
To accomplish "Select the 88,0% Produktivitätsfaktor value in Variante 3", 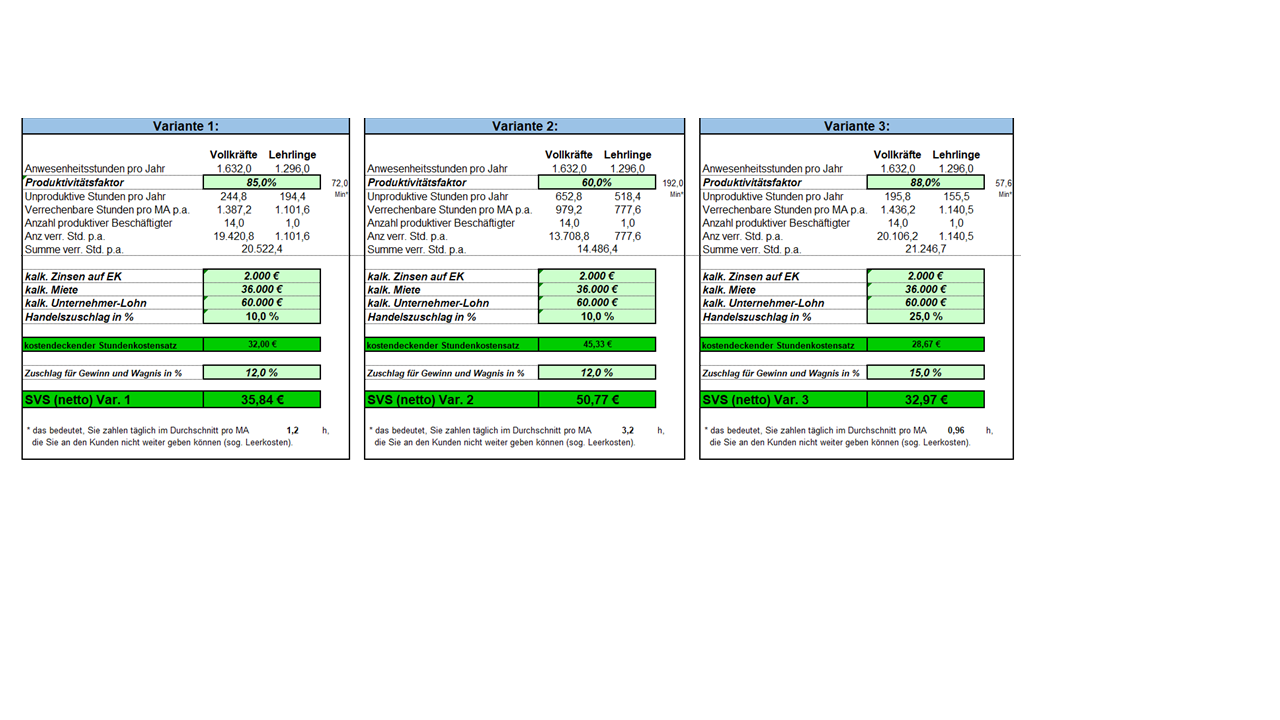I will (x=925, y=183).
